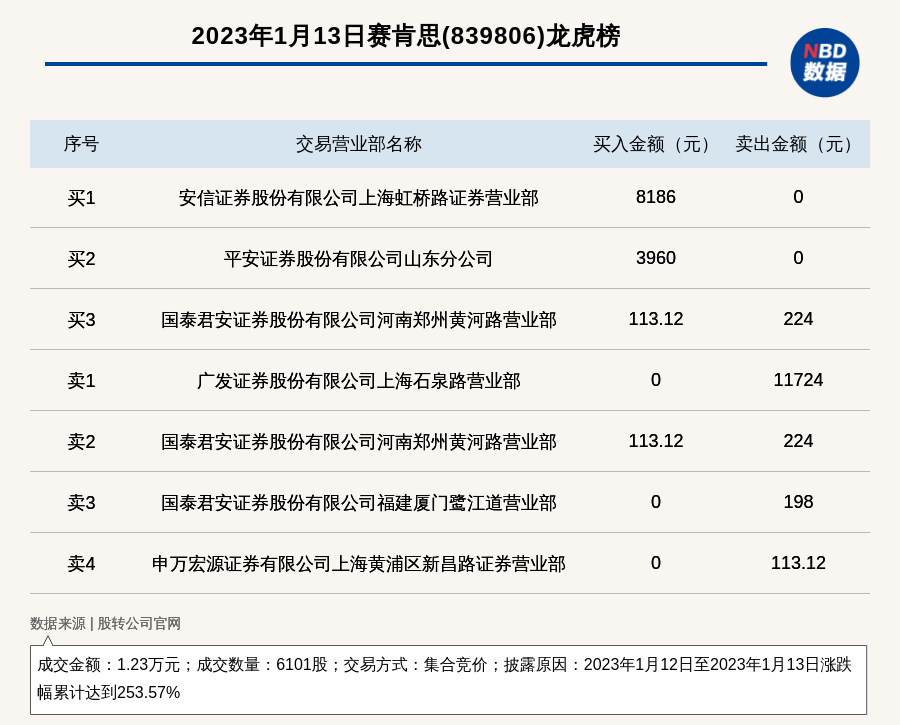This screenshot has height=725, width=900.
Task: Select sell amount 11724 in 卖1 row
Action: [798, 379]
